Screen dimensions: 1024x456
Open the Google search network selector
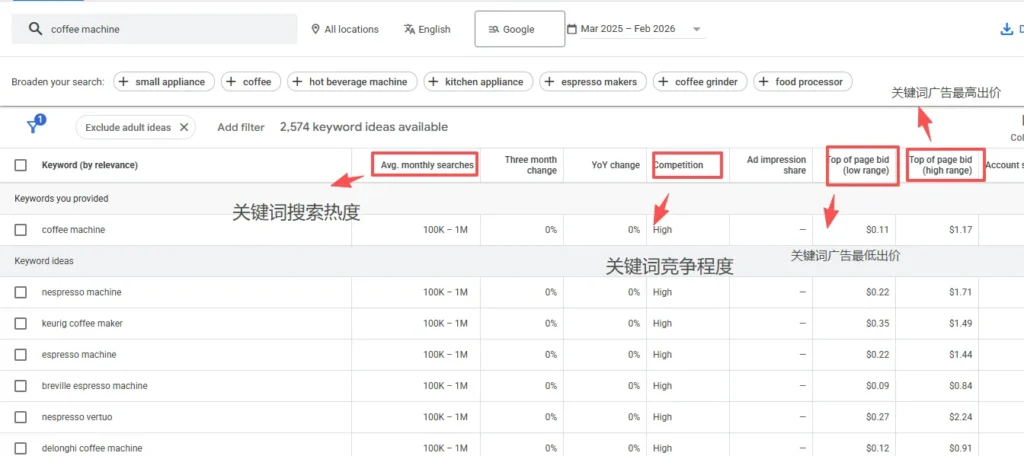(519, 29)
